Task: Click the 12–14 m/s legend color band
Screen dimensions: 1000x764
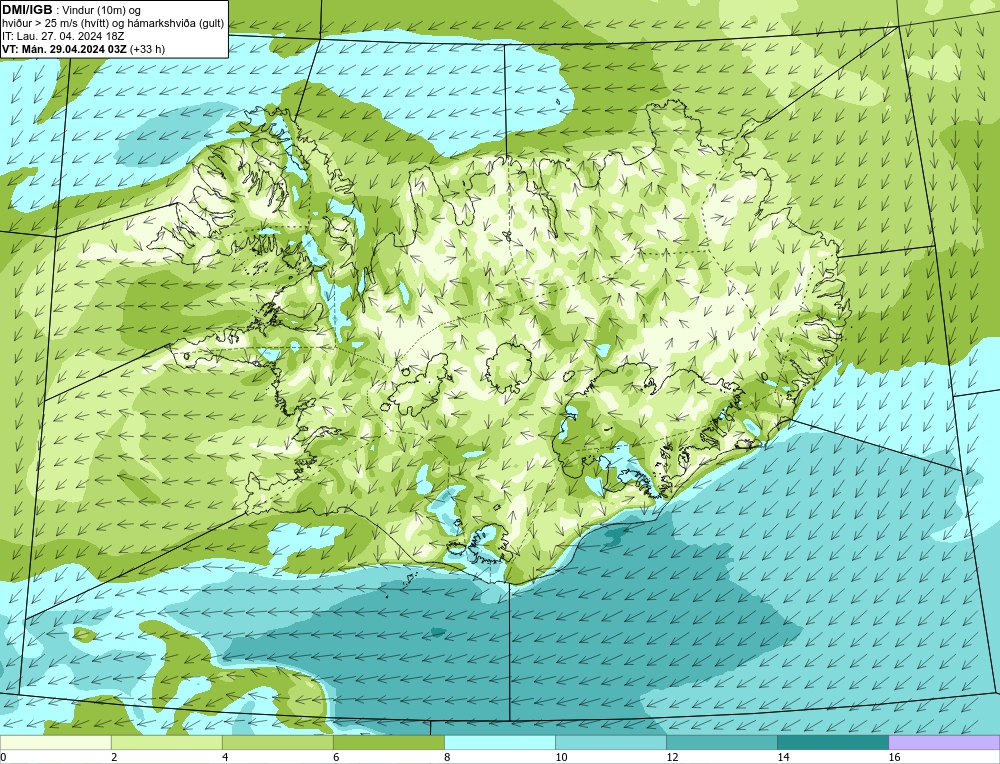Action: (721, 742)
